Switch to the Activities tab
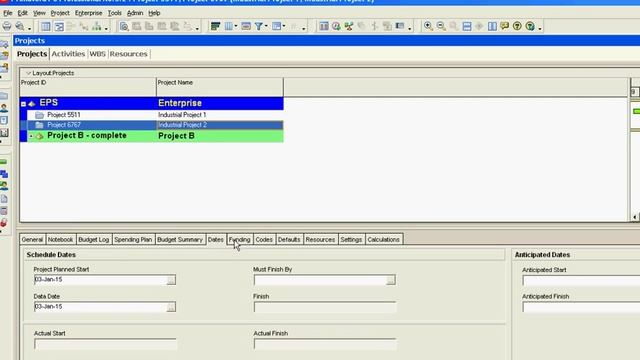 pos(68,54)
